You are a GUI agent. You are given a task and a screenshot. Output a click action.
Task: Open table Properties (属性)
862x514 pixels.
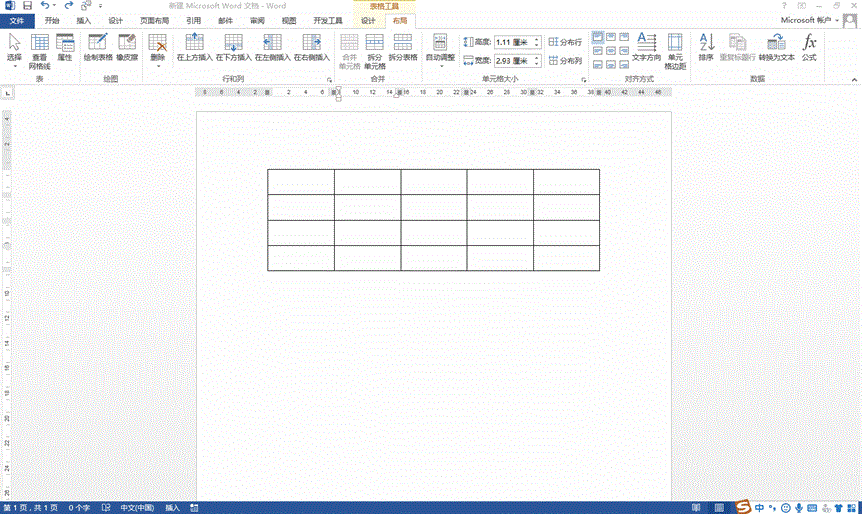click(65, 47)
